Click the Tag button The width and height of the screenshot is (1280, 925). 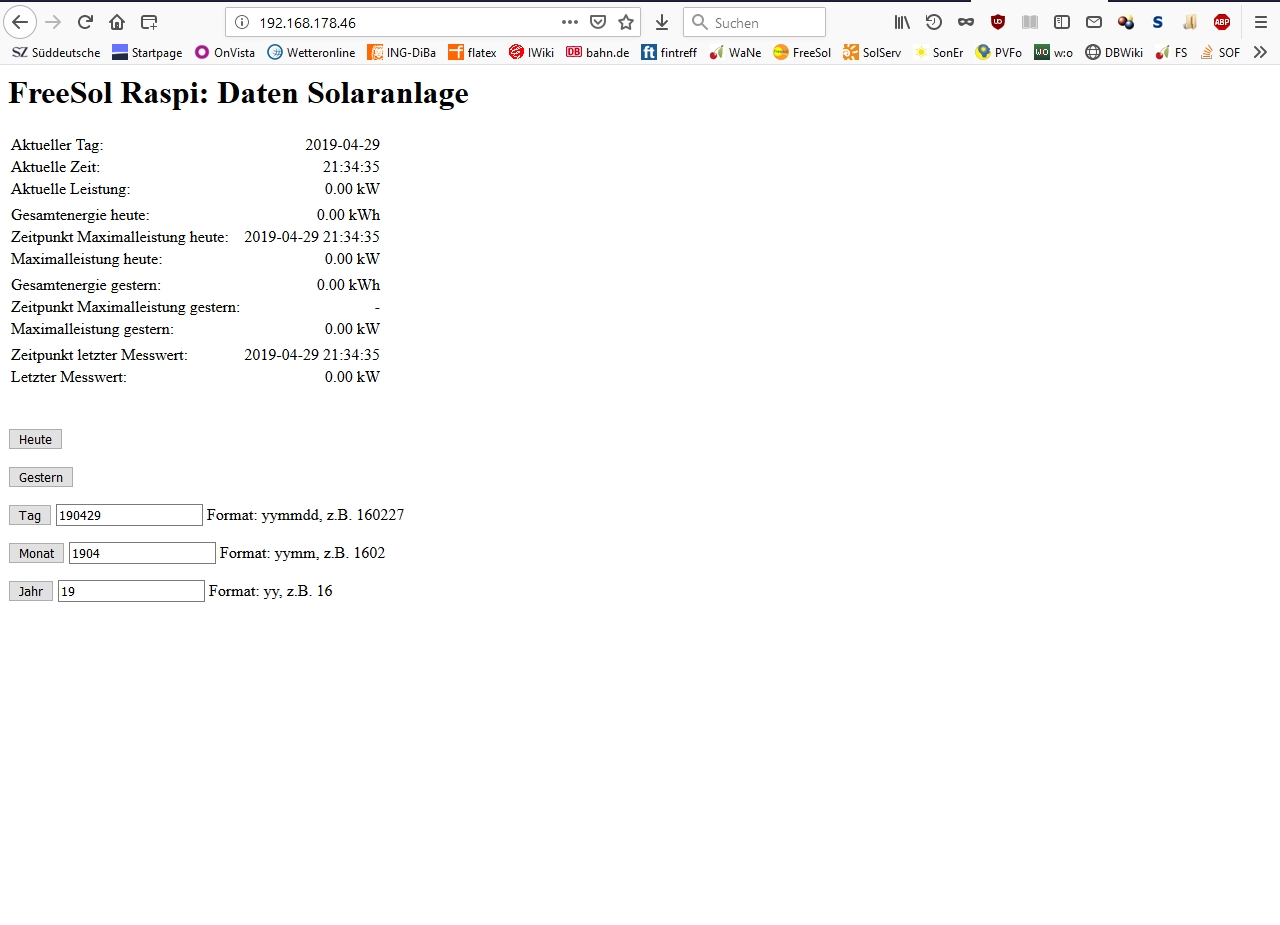click(x=30, y=515)
